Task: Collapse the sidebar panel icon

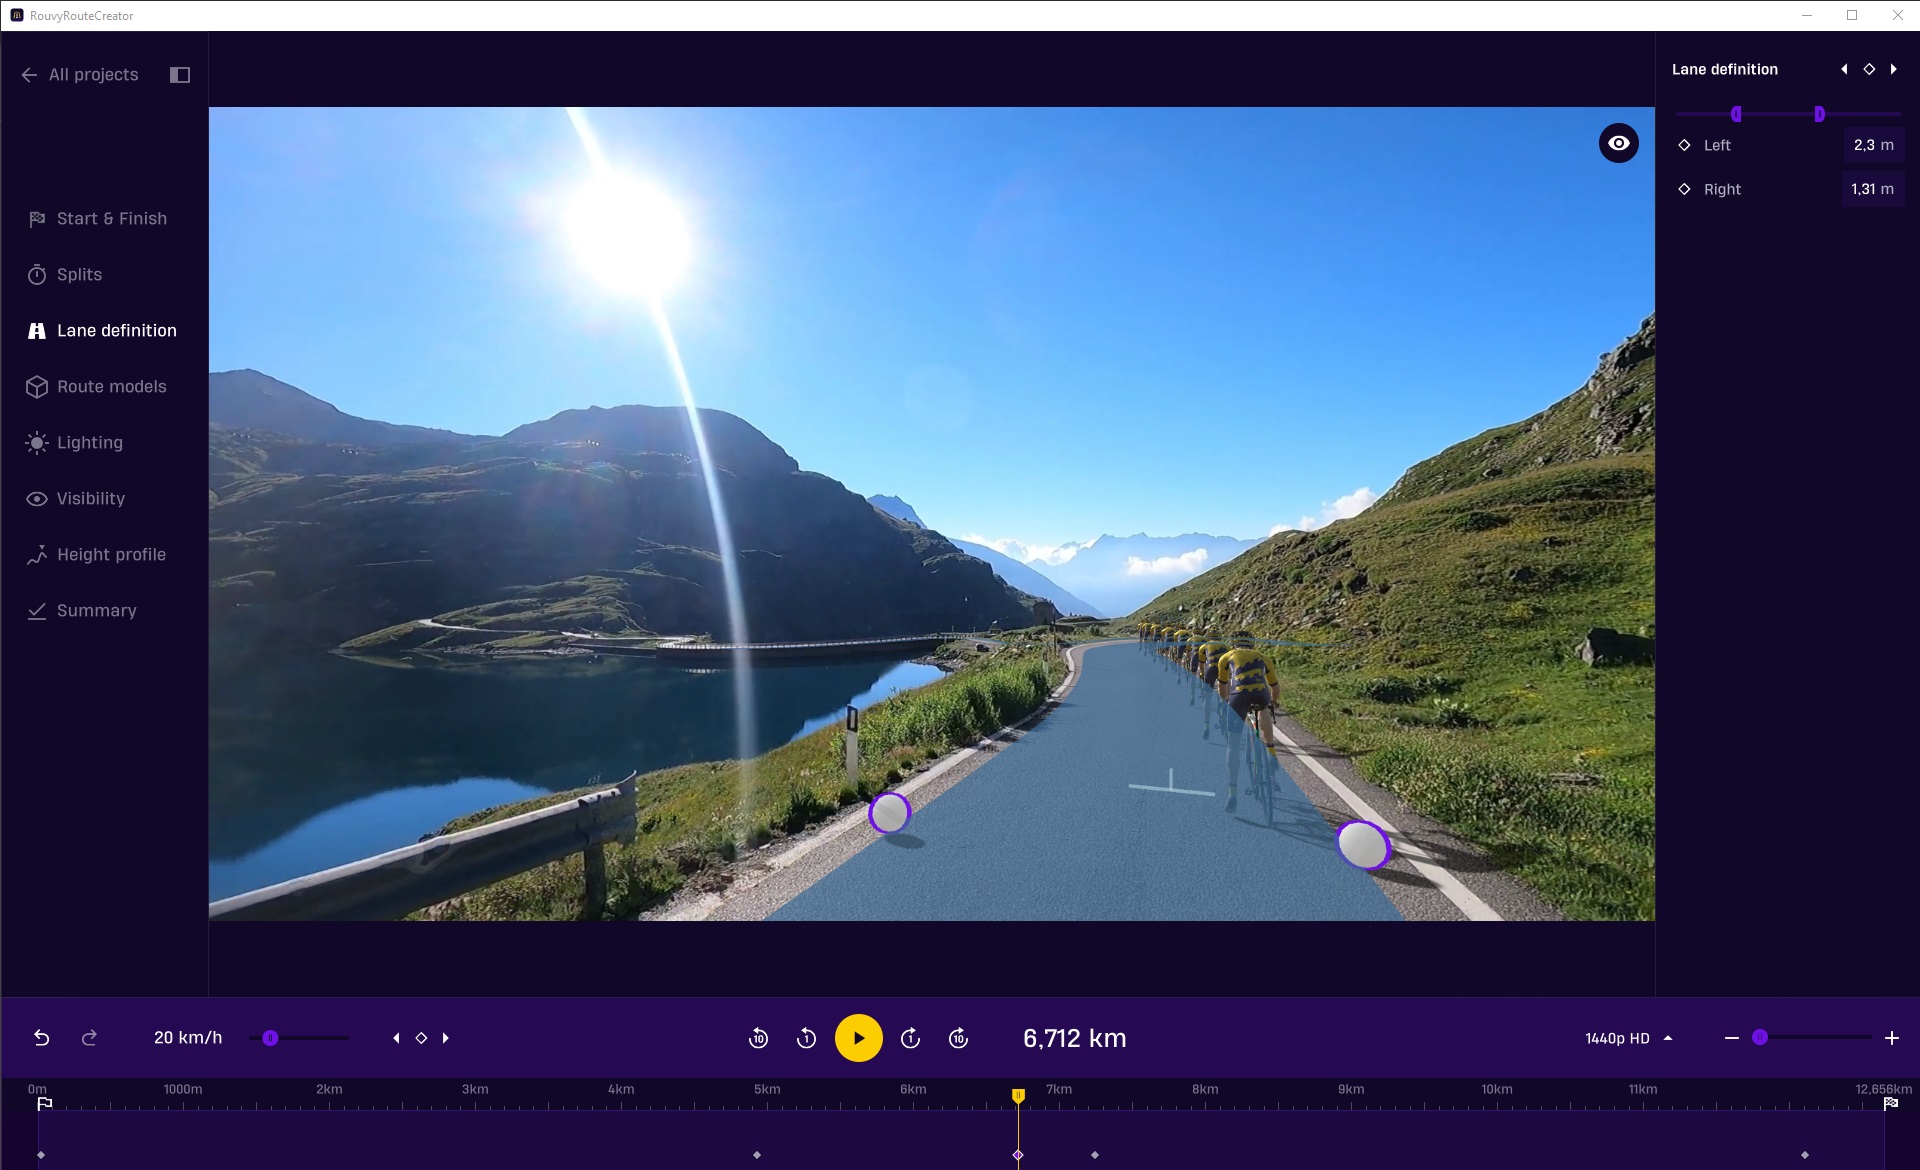Action: [x=180, y=75]
